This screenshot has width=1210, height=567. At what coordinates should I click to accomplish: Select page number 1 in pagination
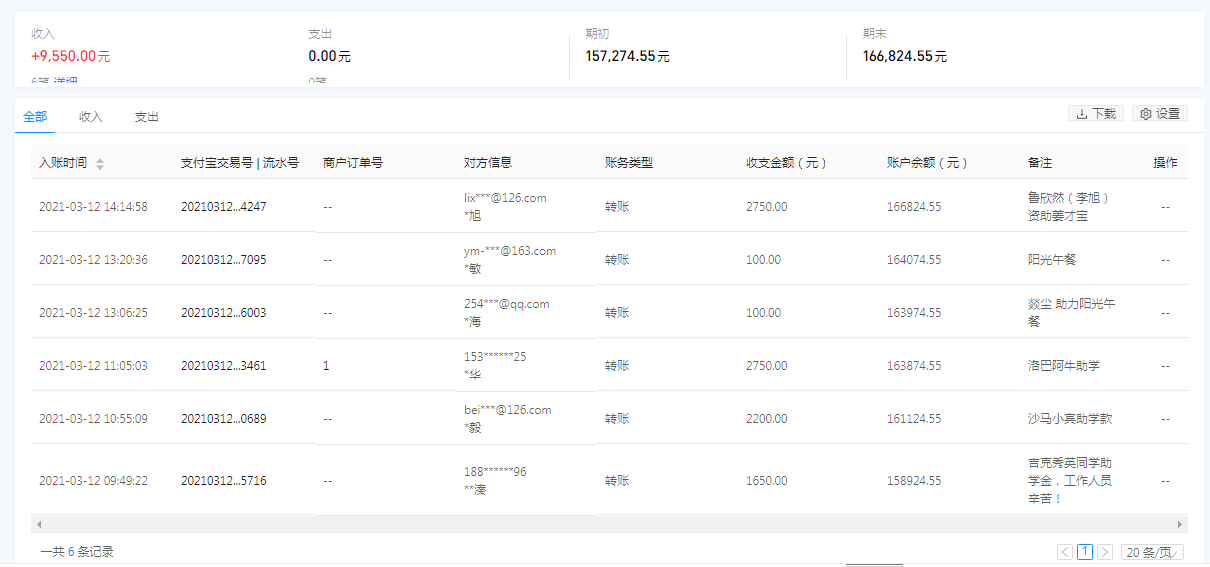click(1085, 551)
